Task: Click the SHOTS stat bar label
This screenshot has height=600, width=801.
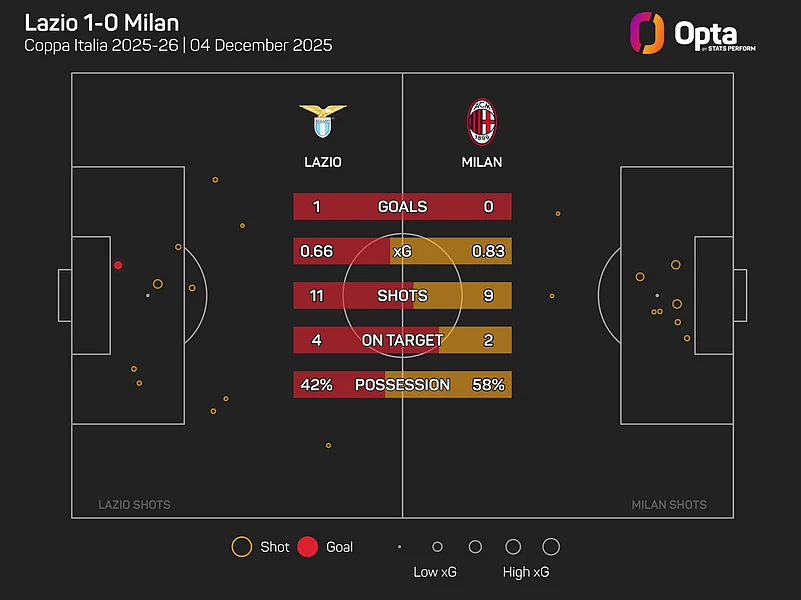Action: pos(402,296)
